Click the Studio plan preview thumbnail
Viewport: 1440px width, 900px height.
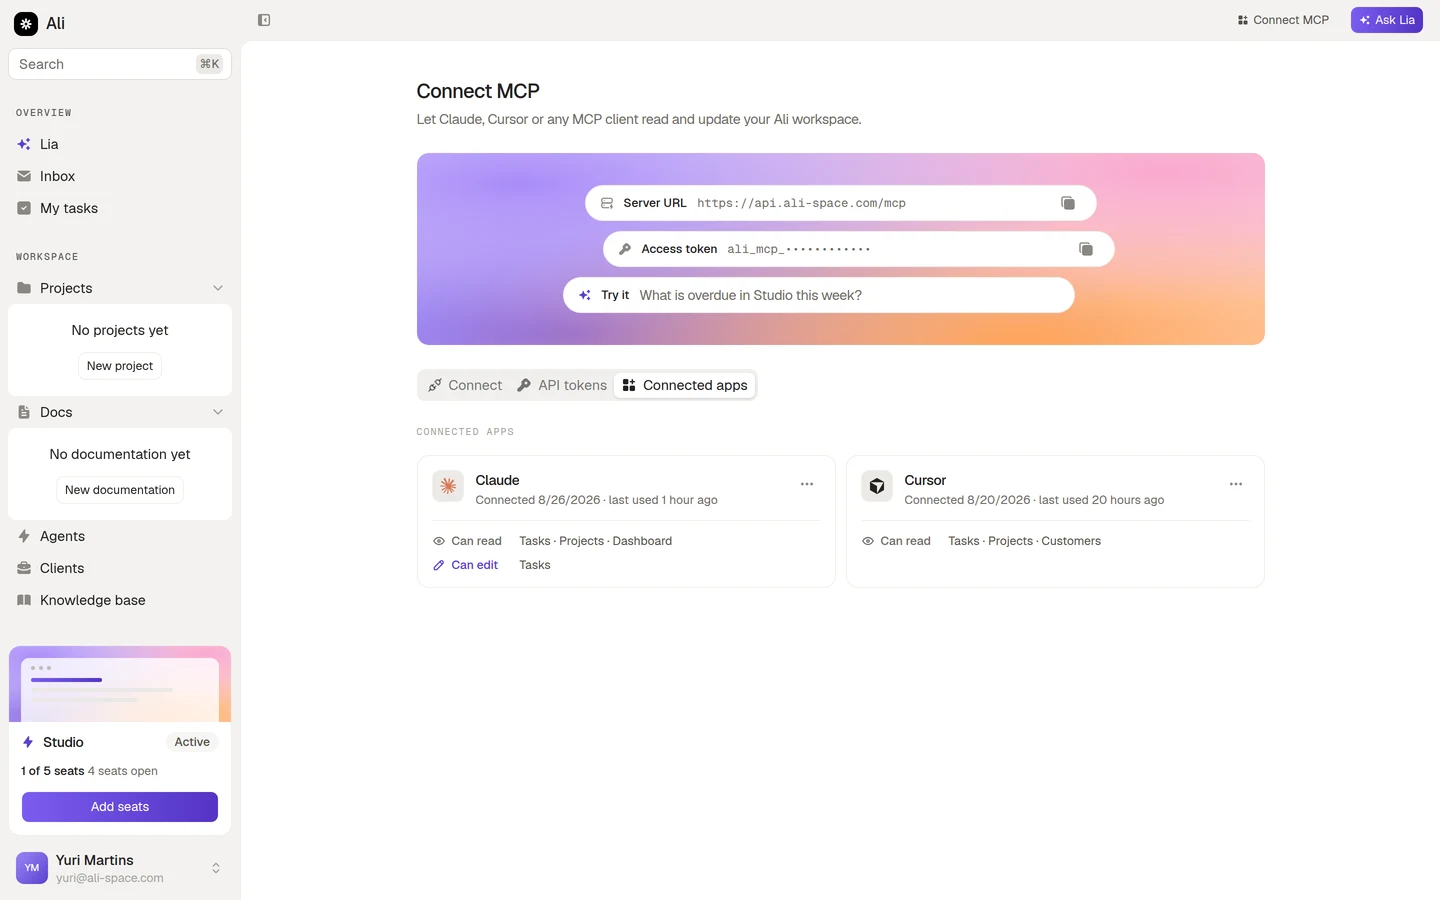coord(120,684)
